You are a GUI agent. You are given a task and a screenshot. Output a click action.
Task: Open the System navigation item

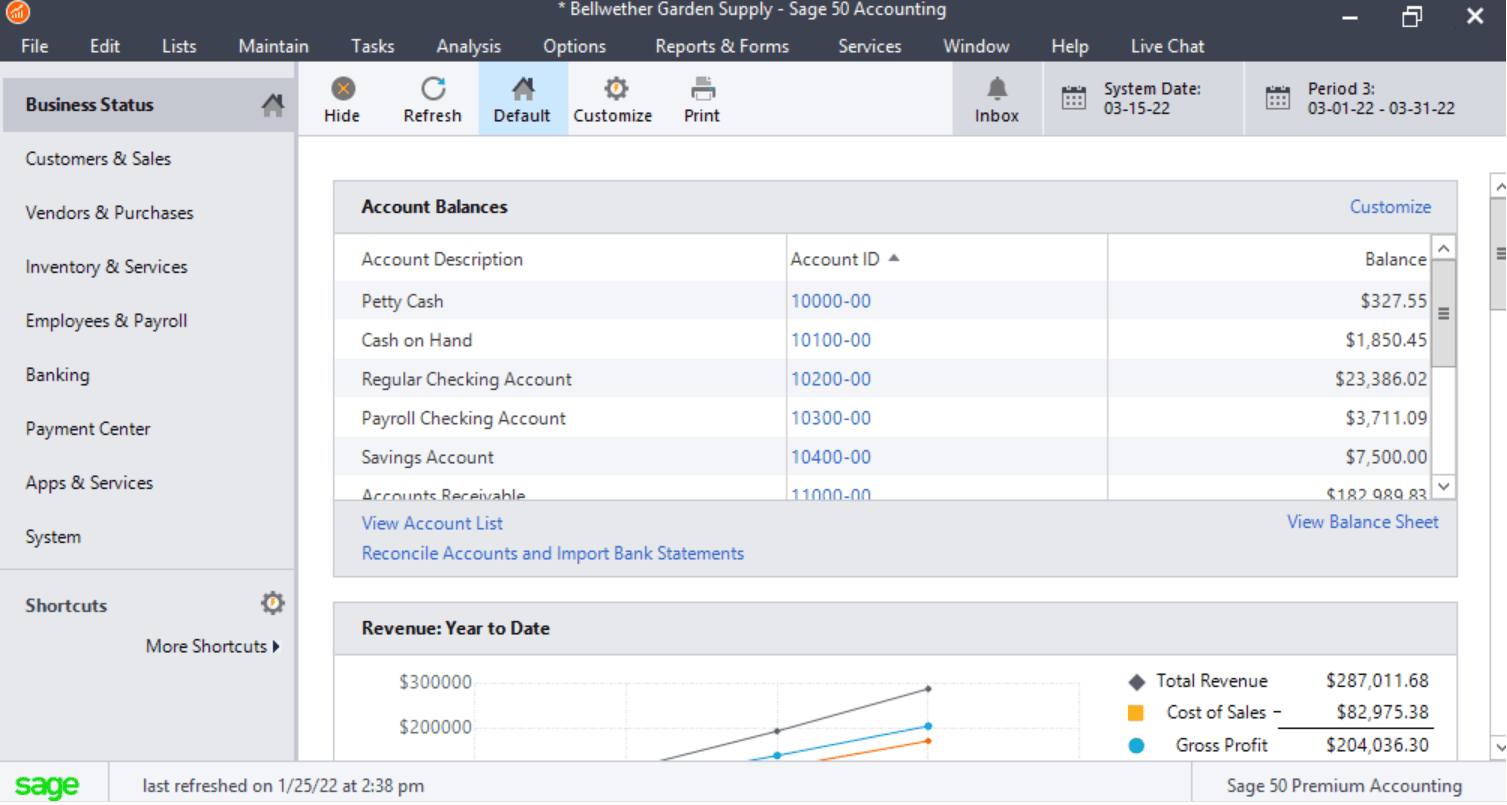53,537
